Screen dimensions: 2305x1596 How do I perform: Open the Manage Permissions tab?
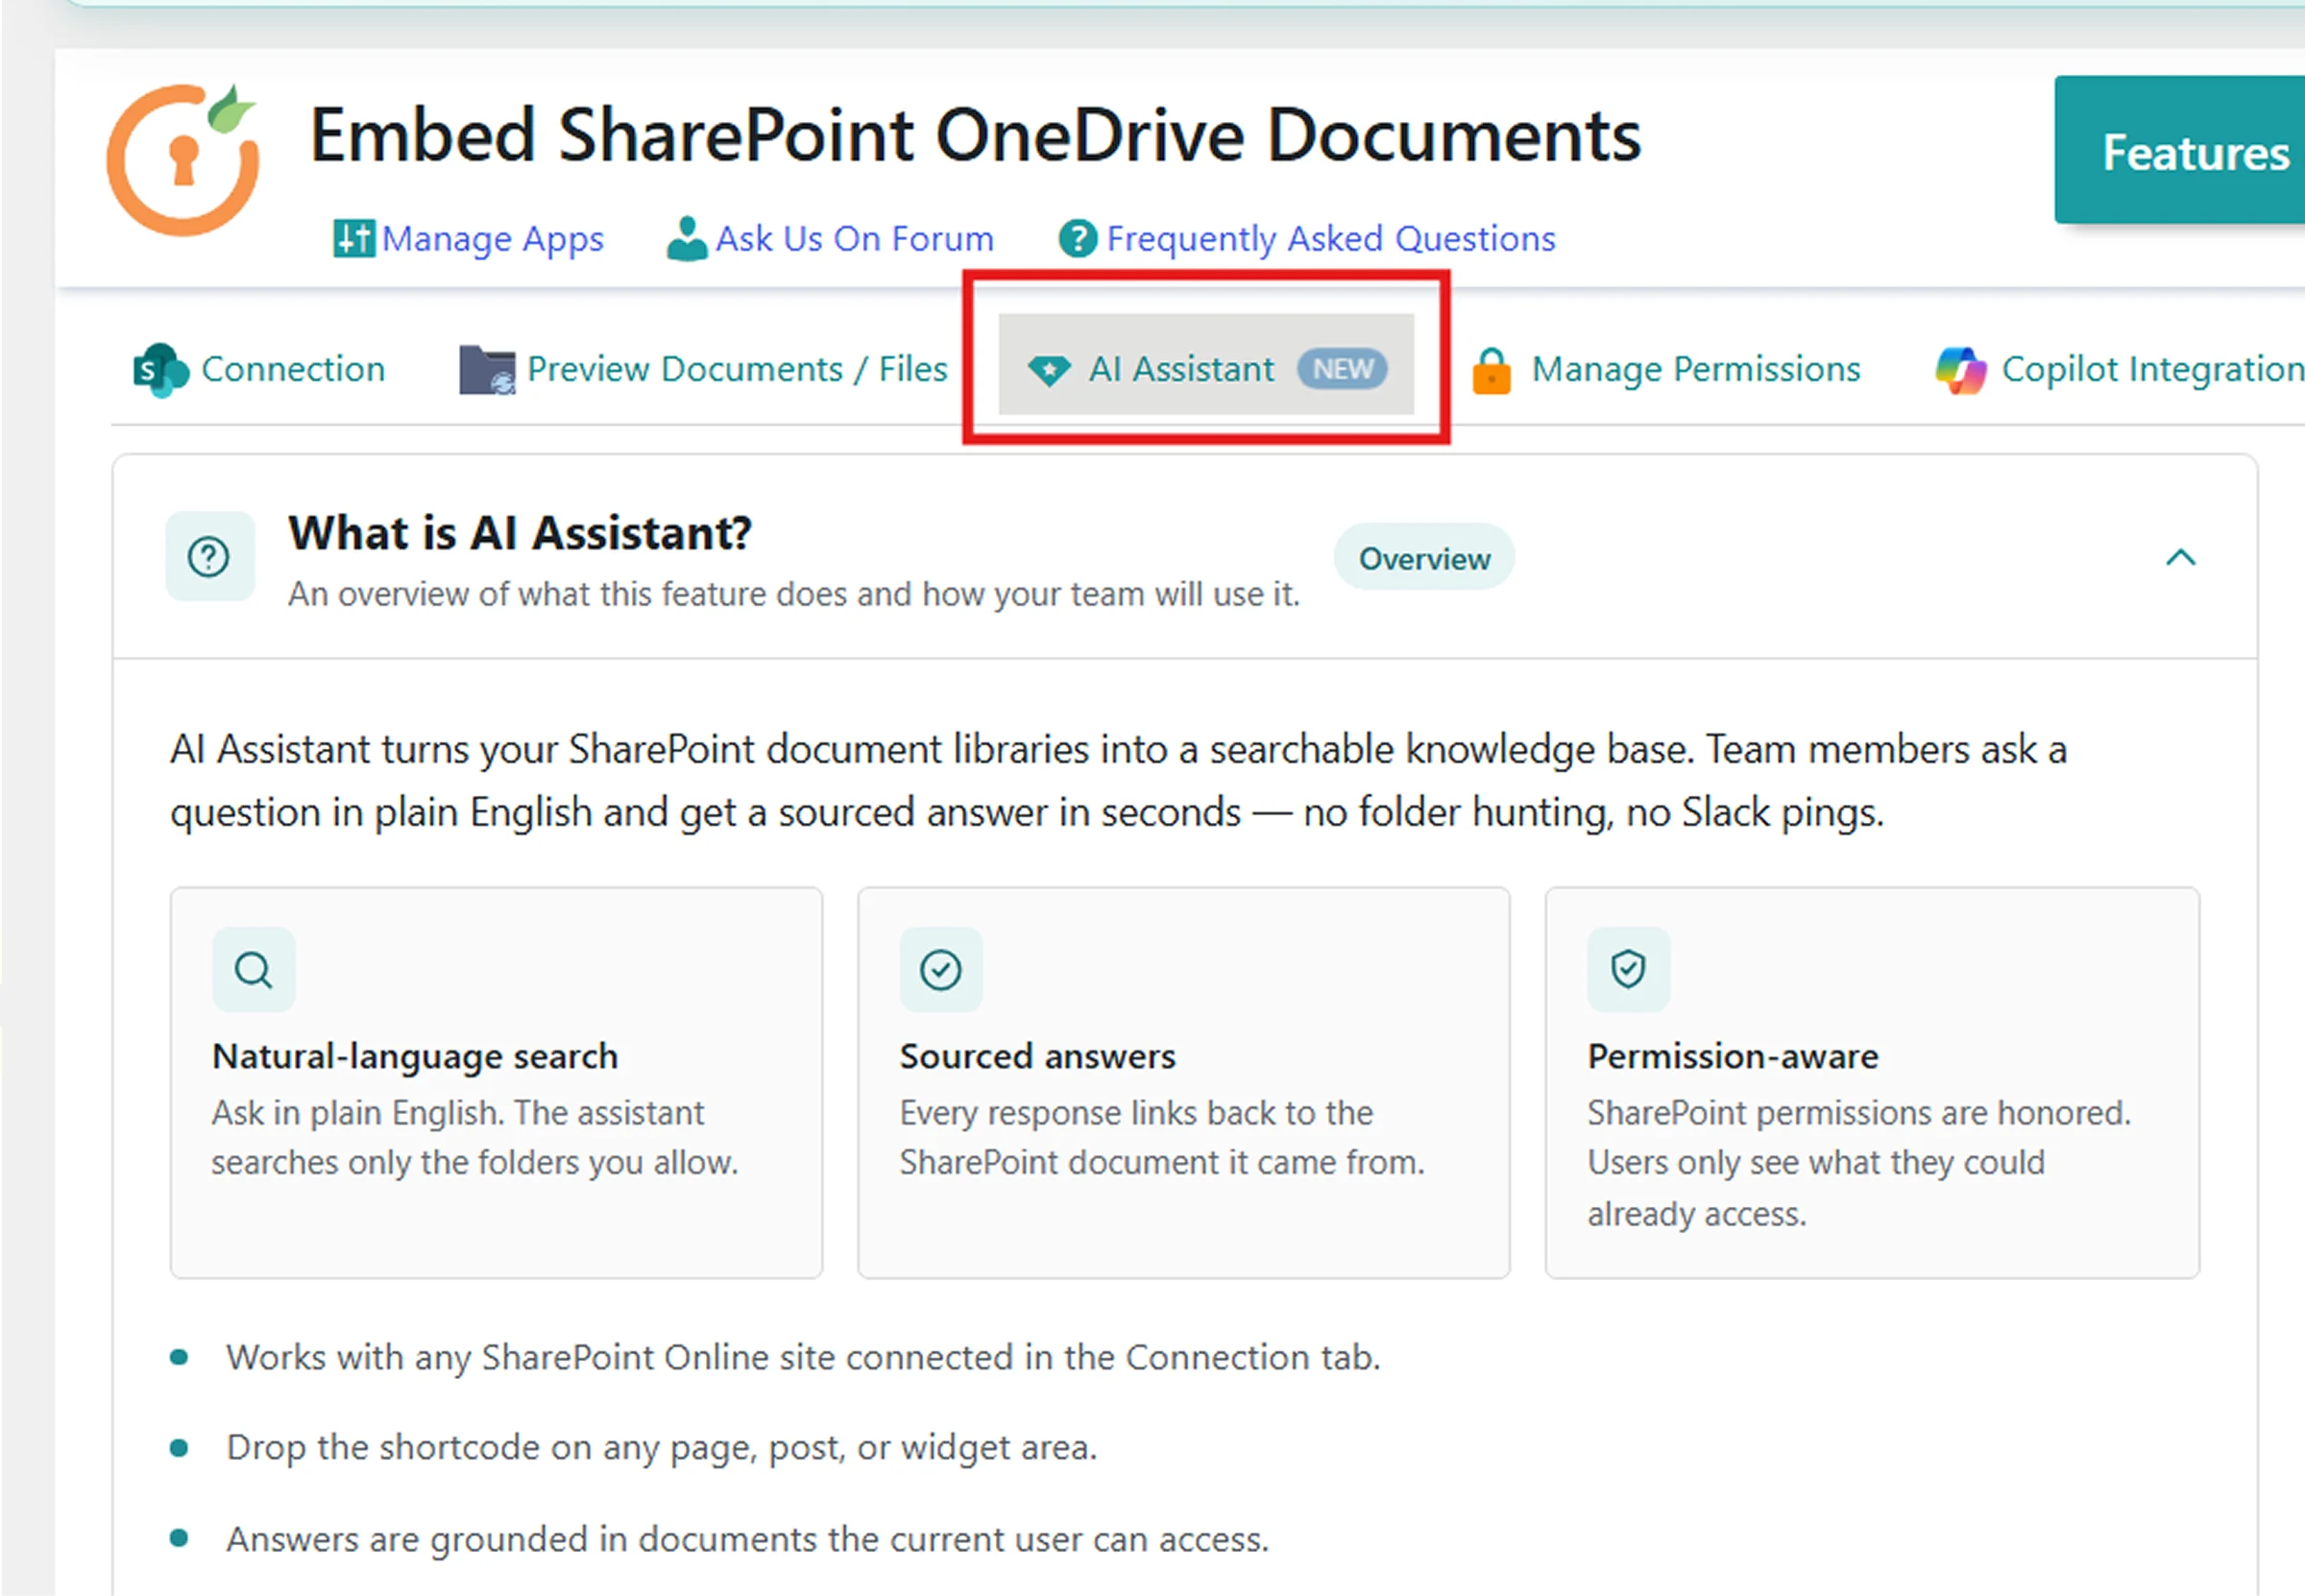[1666, 370]
